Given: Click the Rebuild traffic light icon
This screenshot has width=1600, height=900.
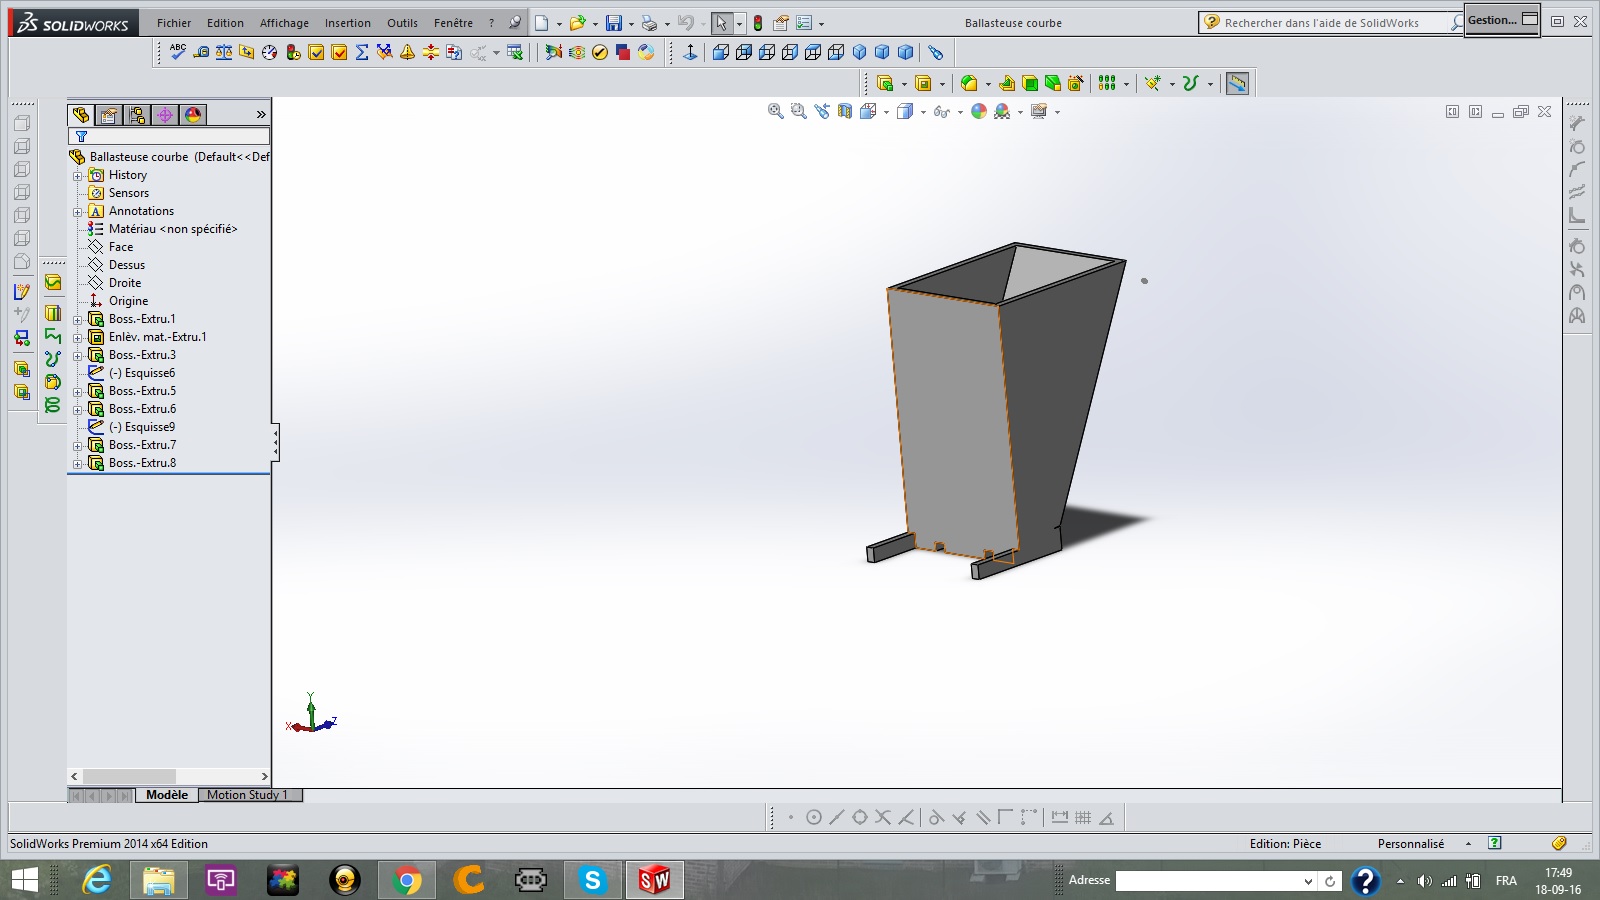Looking at the screenshot, I should pos(758,23).
